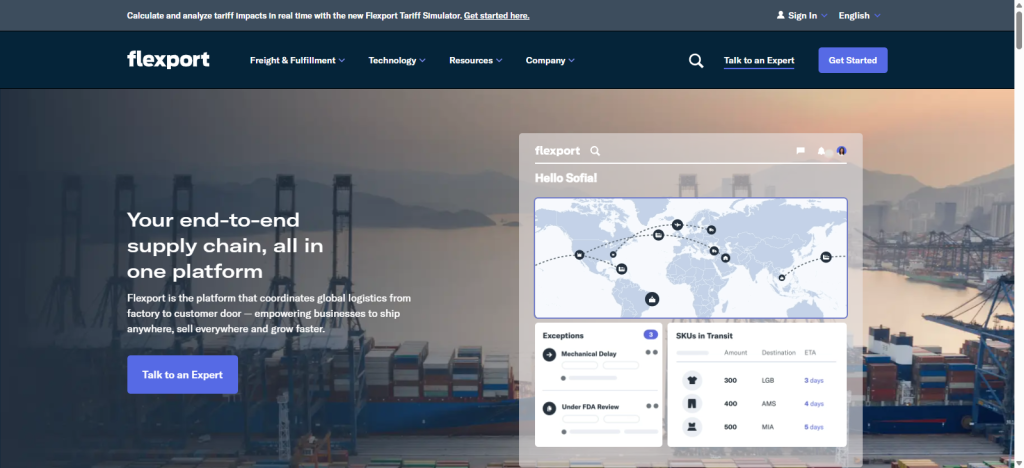Click 'SKUs in Transit' heading
The width and height of the screenshot is (1024, 468).
click(704, 336)
